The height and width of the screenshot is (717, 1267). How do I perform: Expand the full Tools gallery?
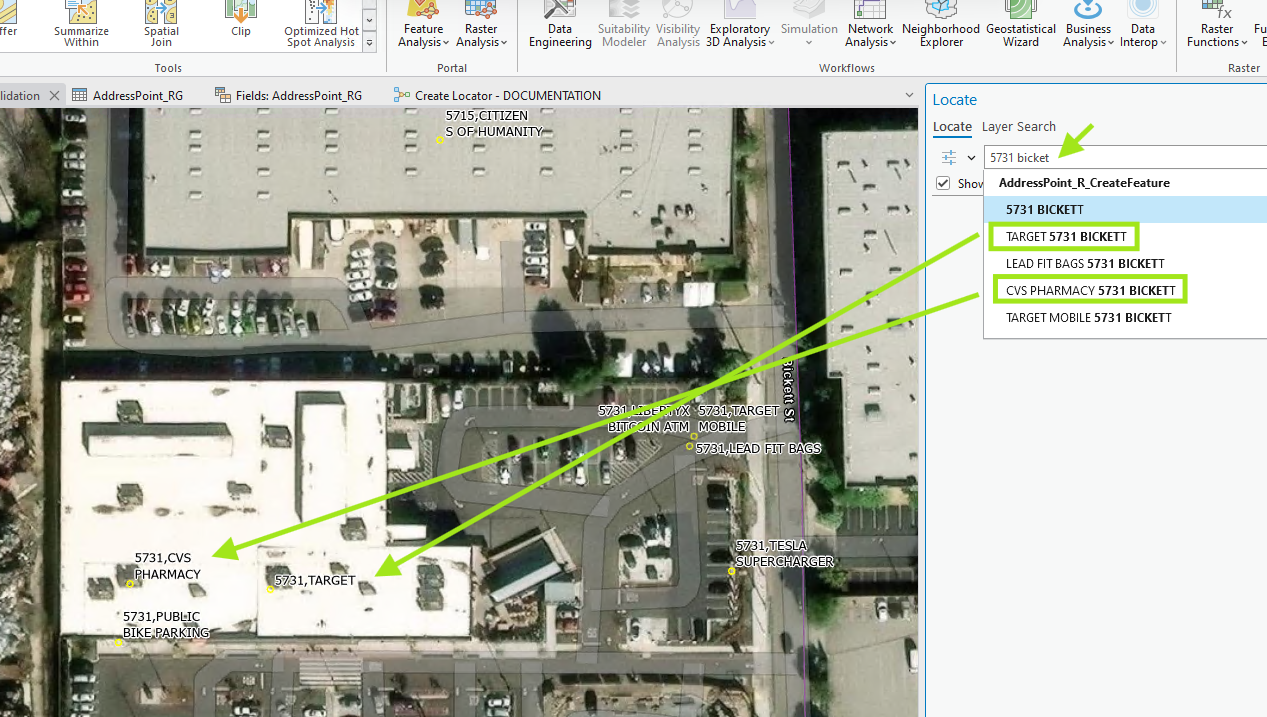click(x=369, y=43)
